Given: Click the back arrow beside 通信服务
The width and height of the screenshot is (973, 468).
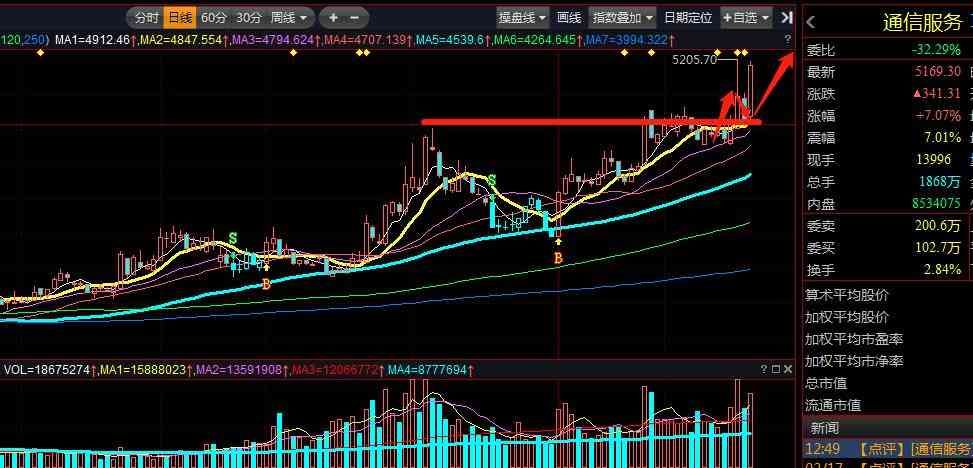Looking at the screenshot, I should point(811,21).
